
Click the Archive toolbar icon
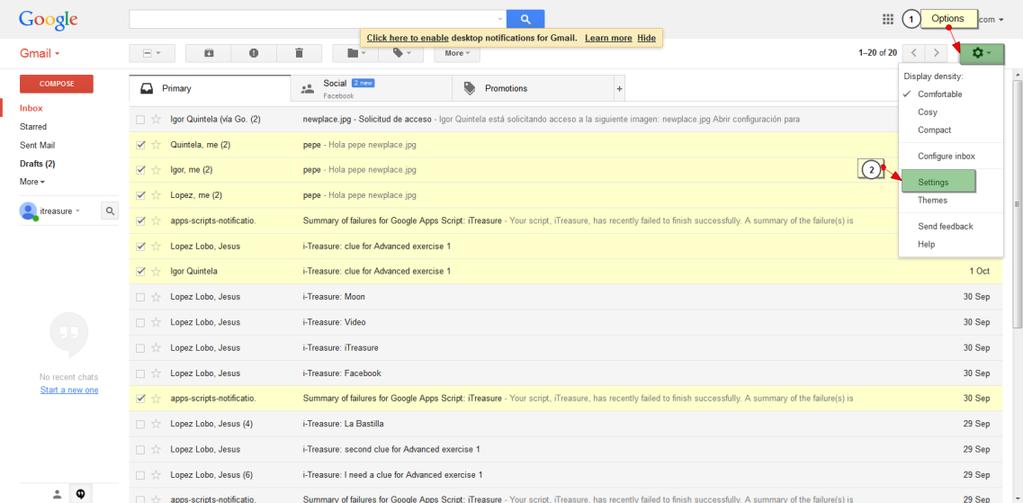pos(208,53)
